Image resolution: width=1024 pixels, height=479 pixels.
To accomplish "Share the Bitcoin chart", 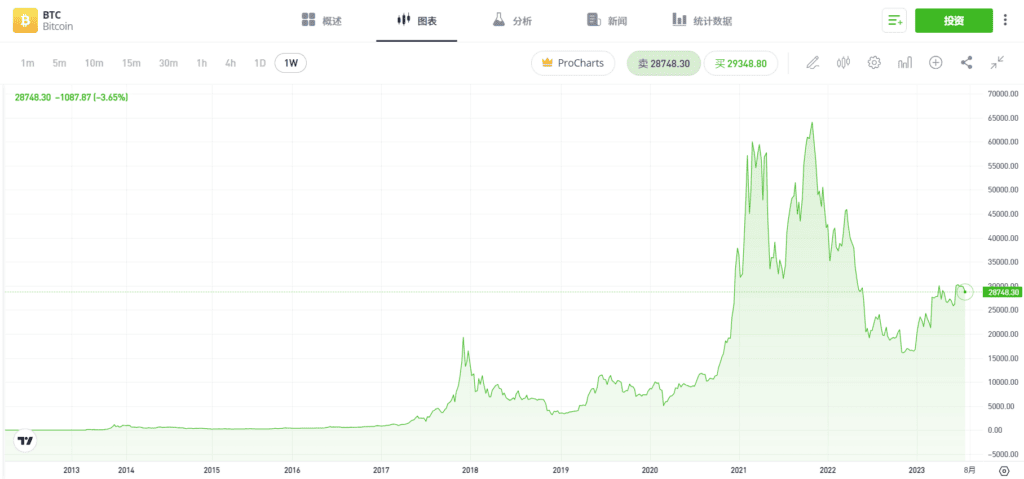I will click(x=967, y=63).
